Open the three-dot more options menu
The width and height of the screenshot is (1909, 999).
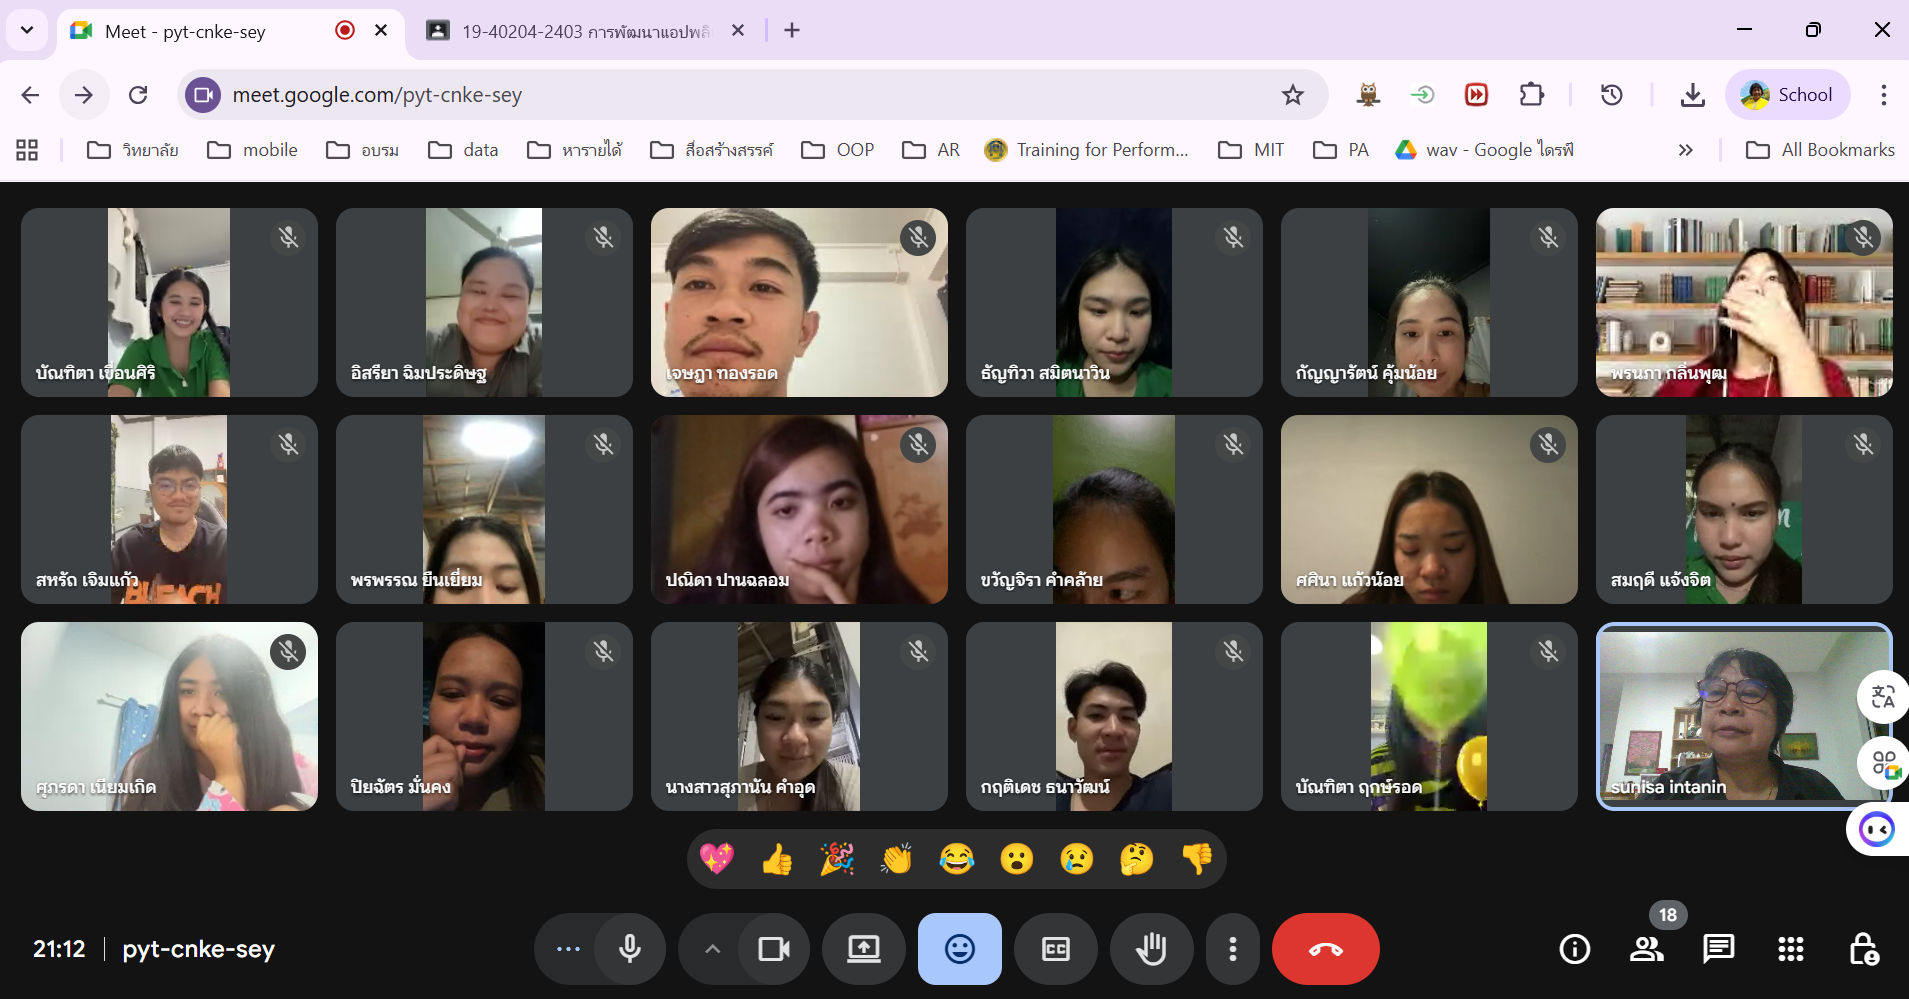pos(1232,949)
